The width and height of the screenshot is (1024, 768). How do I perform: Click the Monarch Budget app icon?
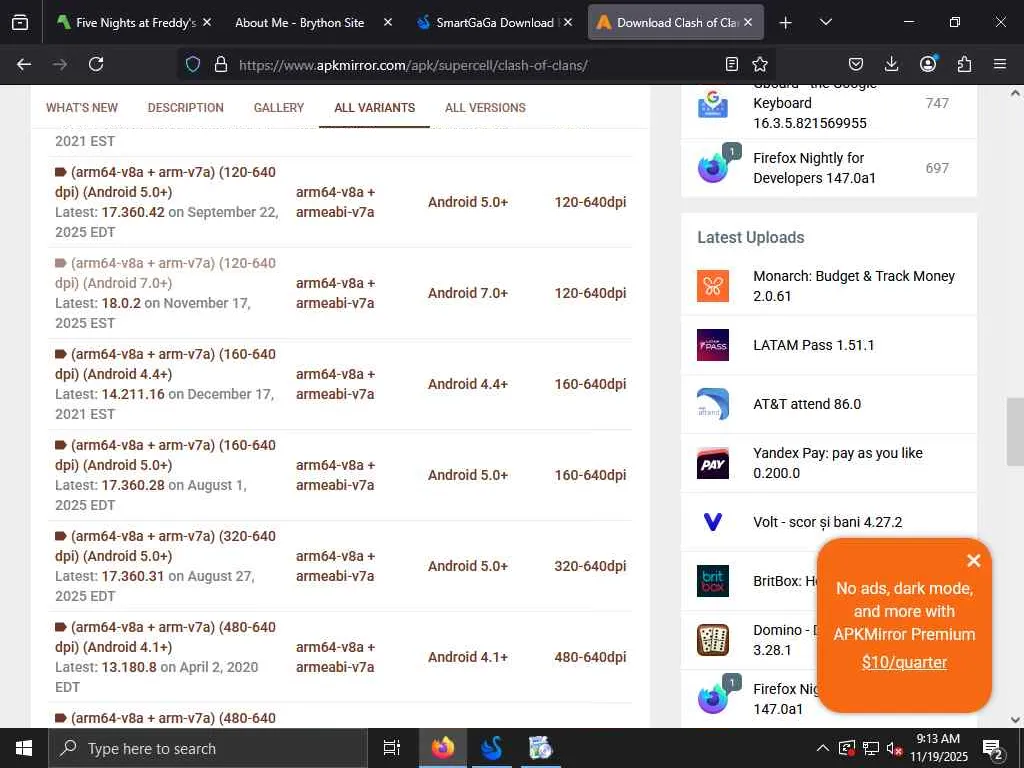tap(712, 286)
